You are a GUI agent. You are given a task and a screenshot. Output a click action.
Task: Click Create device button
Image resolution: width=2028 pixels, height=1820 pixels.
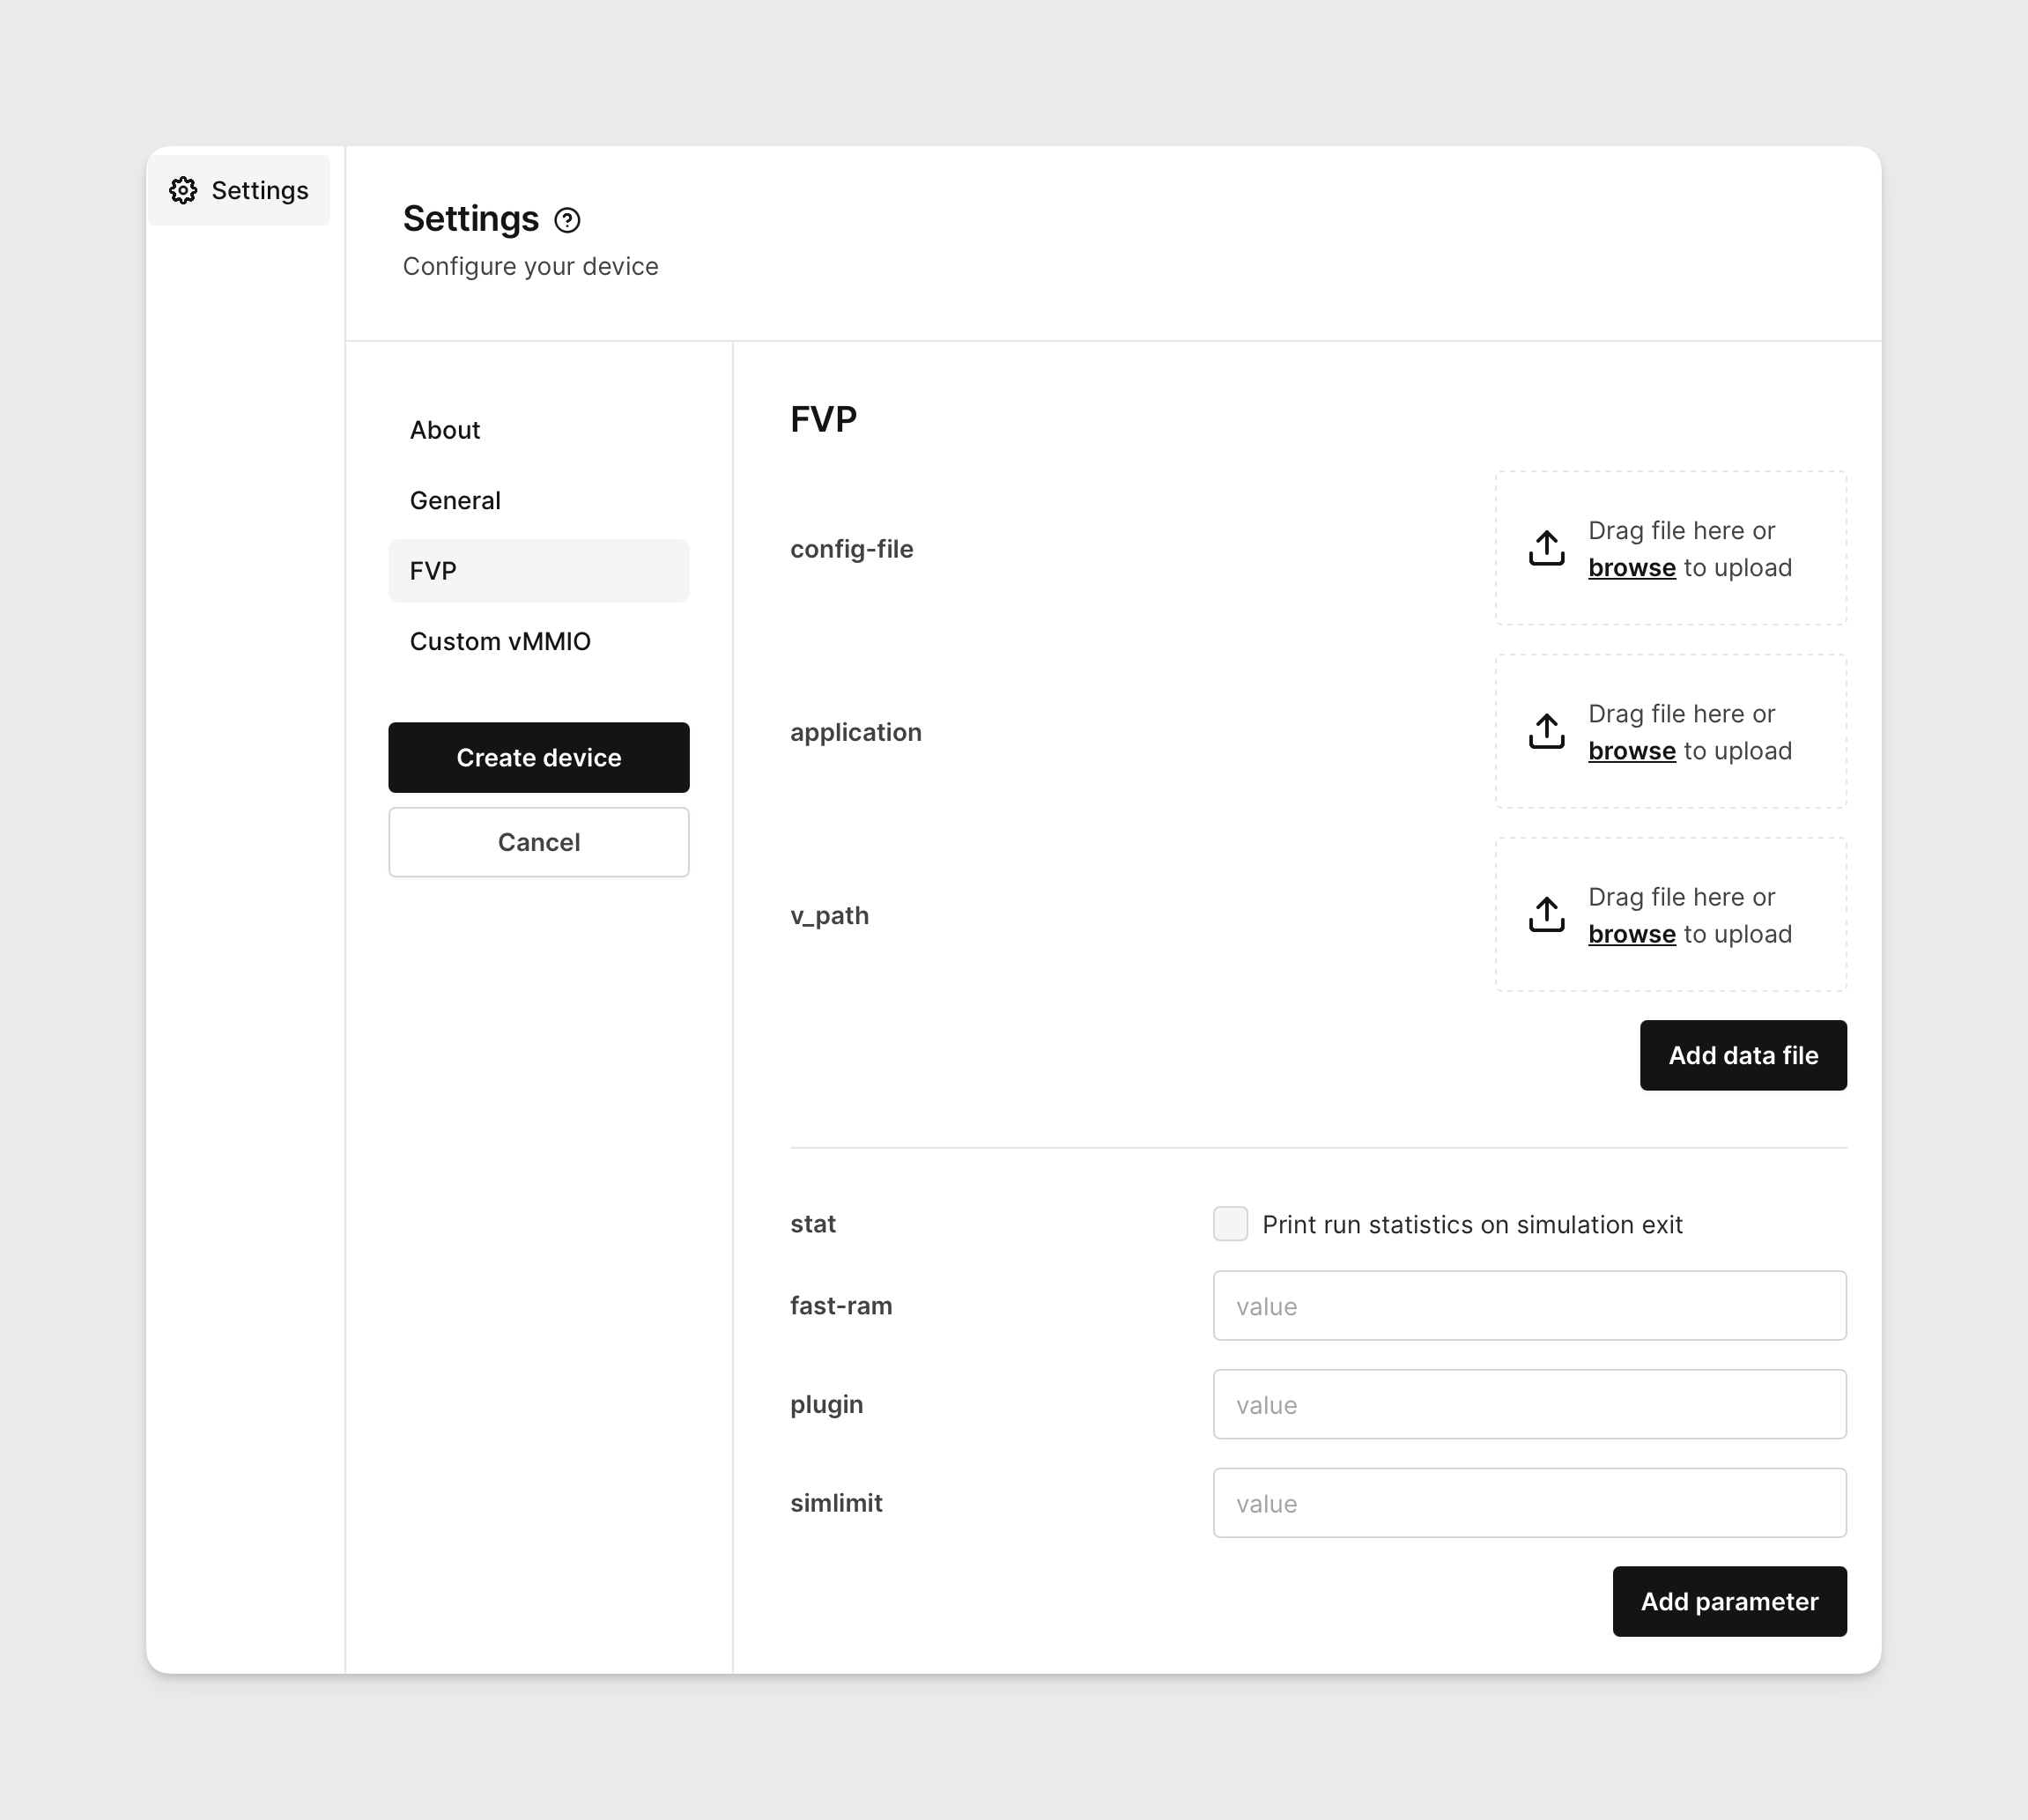coord(539,756)
